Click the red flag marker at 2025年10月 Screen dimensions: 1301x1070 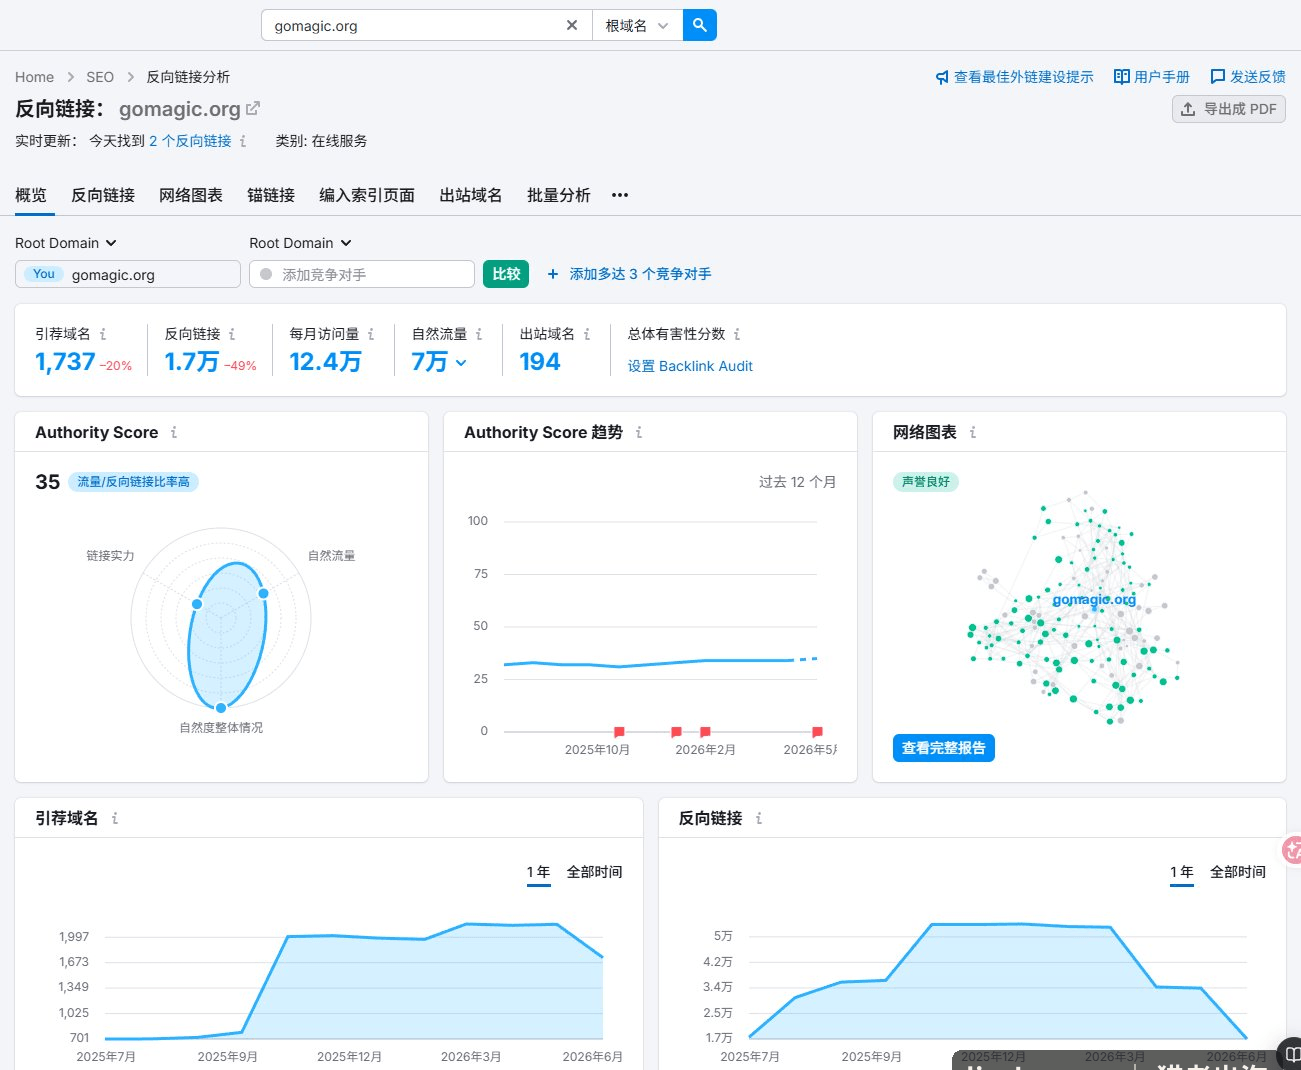[x=619, y=732]
